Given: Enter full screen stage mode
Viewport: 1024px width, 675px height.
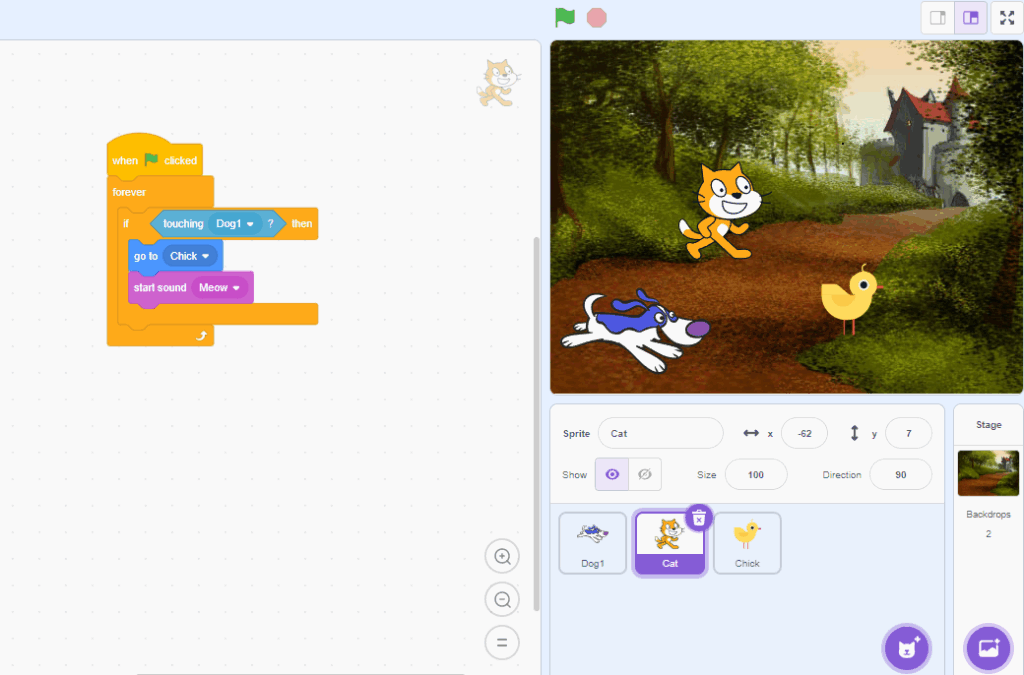Looking at the screenshot, I should (1007, 18).
